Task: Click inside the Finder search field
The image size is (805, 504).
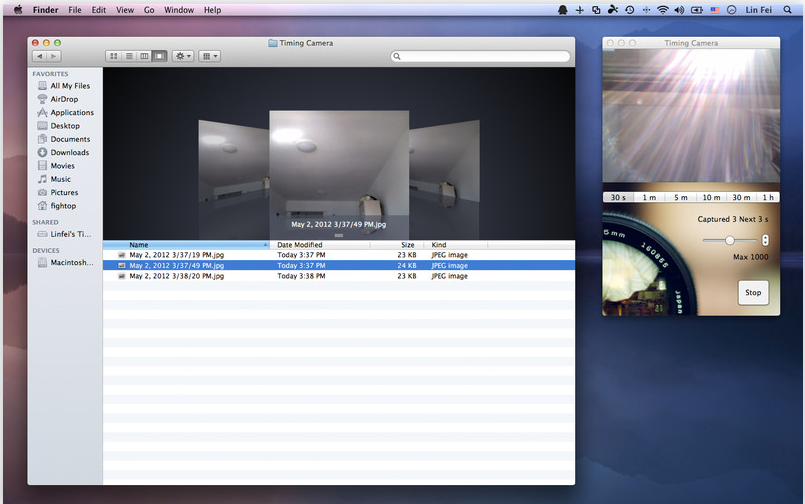Action: click(x=480, y=56)
